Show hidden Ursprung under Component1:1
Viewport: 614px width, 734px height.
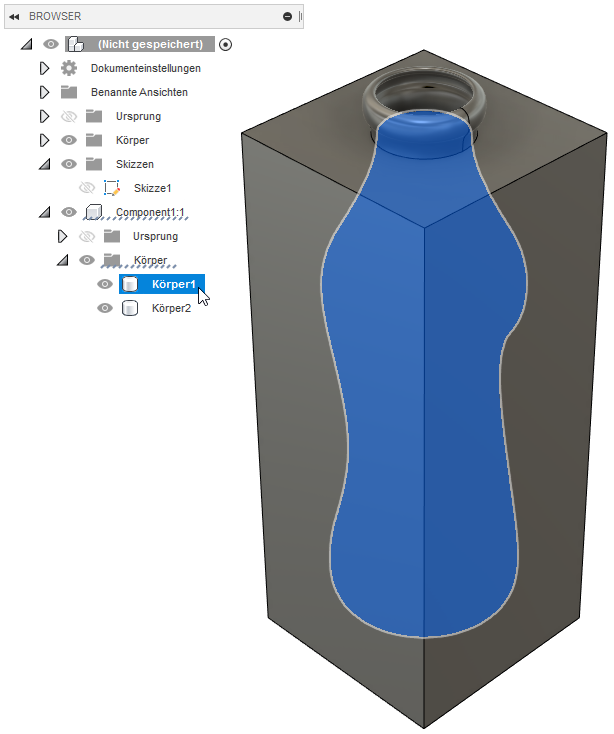click(x=87, y=236)
